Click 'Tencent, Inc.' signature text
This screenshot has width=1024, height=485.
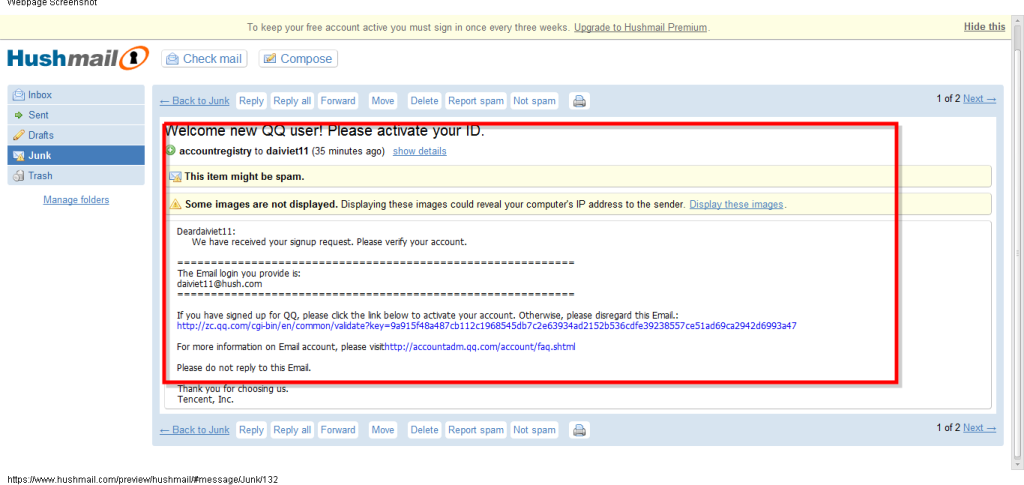pos(205,399)
